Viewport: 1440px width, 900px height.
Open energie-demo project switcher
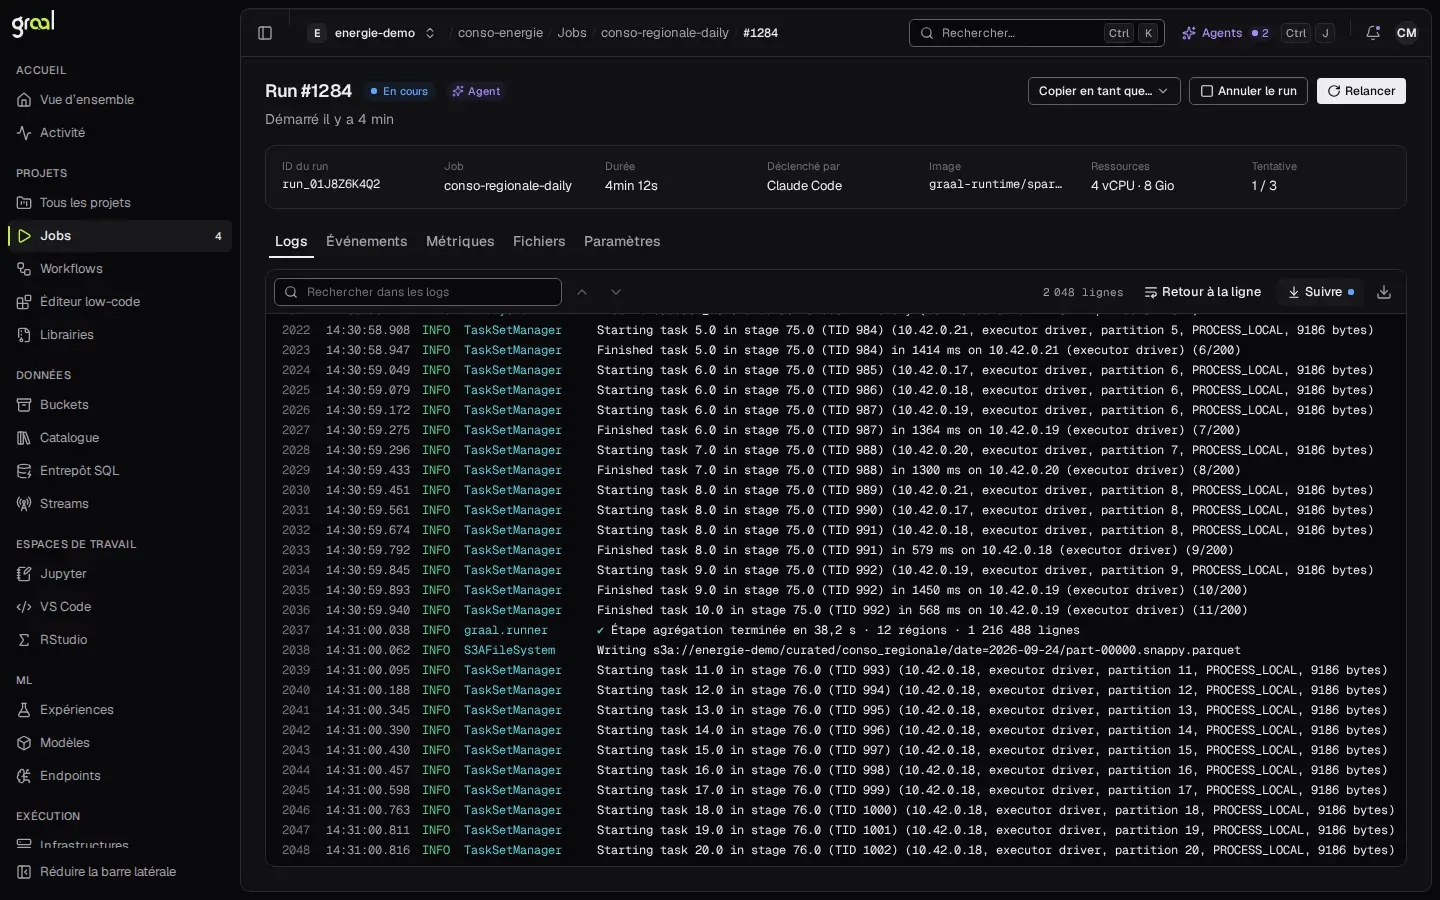pos(373,33)
